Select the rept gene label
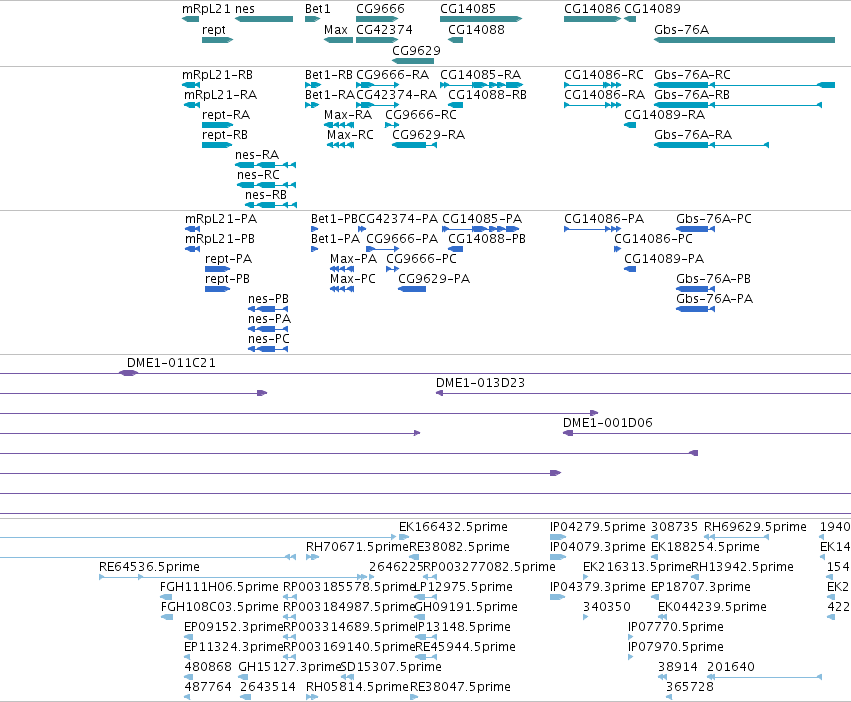The height and width of the screenshot is (702, 851). (x=213, y=30)
